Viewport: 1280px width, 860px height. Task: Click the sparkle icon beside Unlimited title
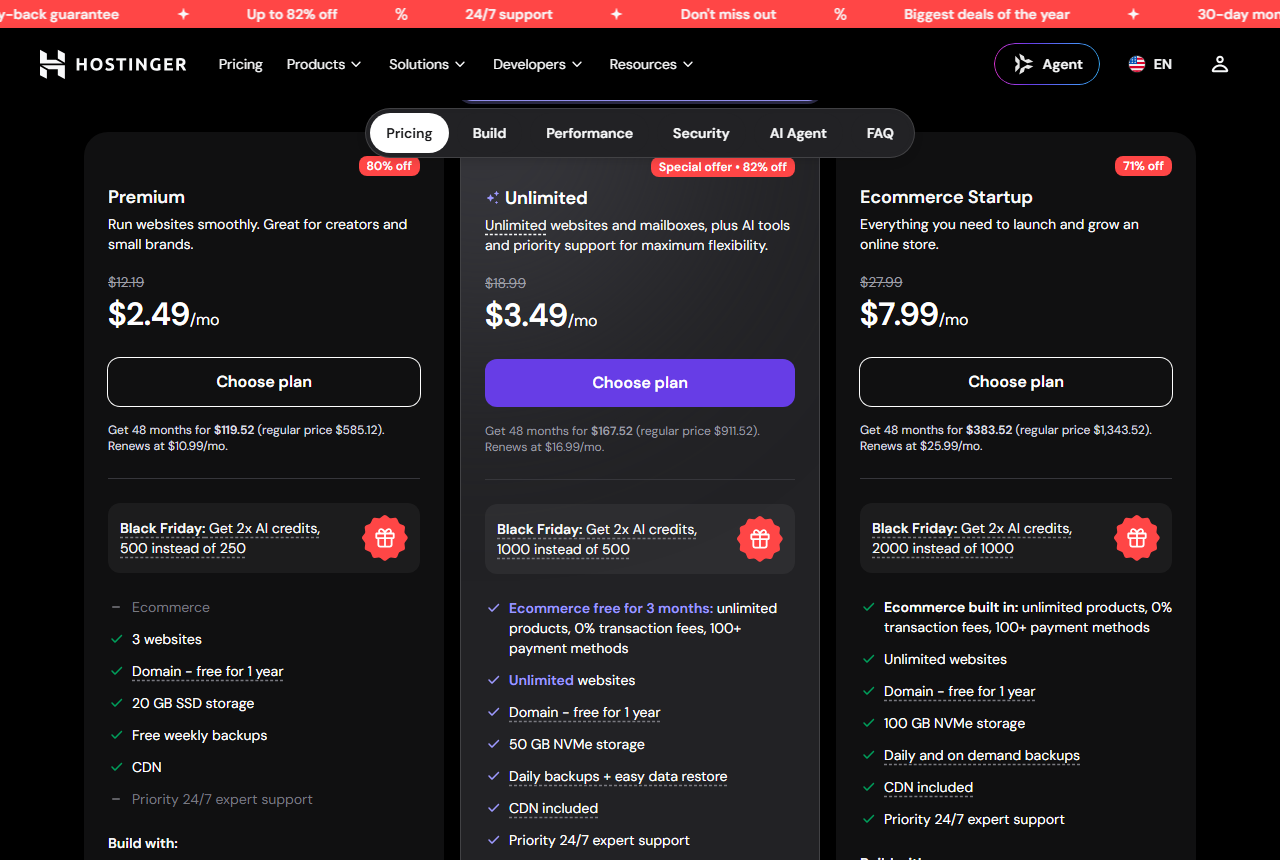click(x=492, y=198)
